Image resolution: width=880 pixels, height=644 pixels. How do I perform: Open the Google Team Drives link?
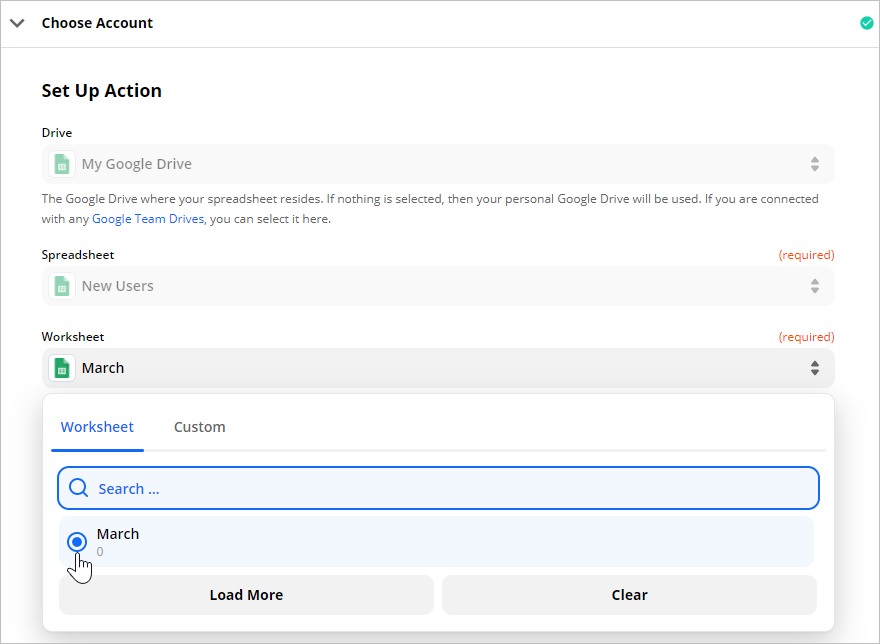click(x=148, y=219)
